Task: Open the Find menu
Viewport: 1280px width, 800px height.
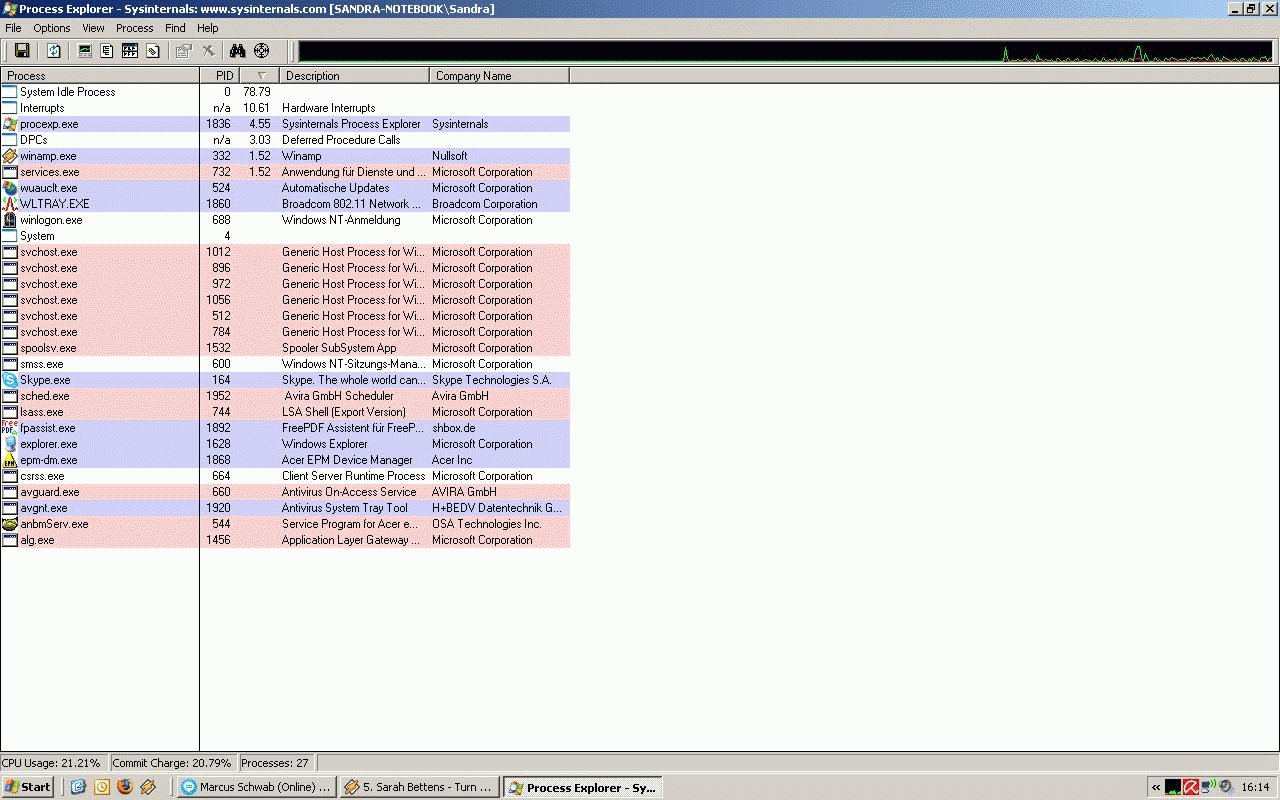Action: coord(175,28)
